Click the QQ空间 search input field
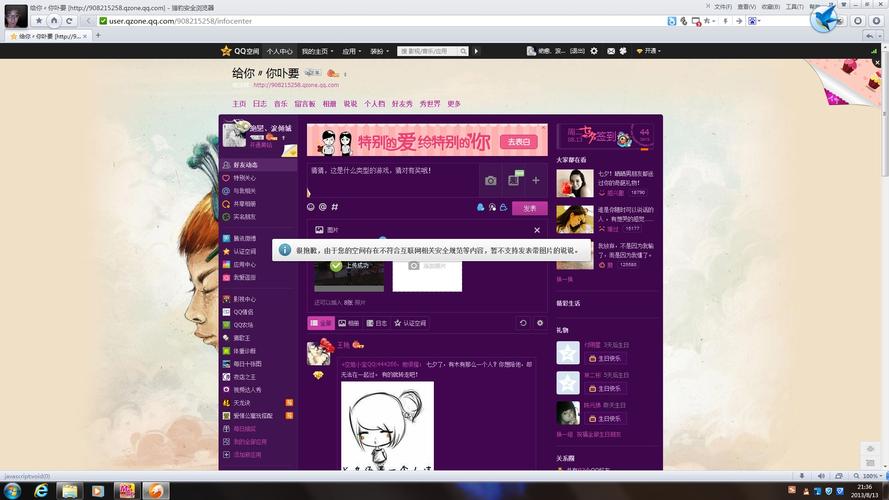 (x=429, y=51)
